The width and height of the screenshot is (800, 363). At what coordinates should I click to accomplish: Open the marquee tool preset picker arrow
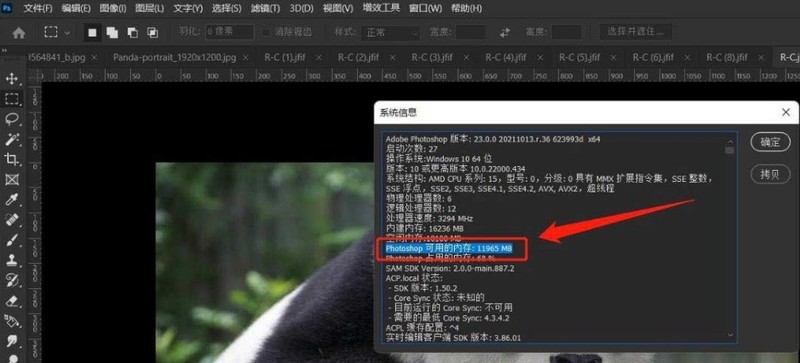[x=67, y=33]
